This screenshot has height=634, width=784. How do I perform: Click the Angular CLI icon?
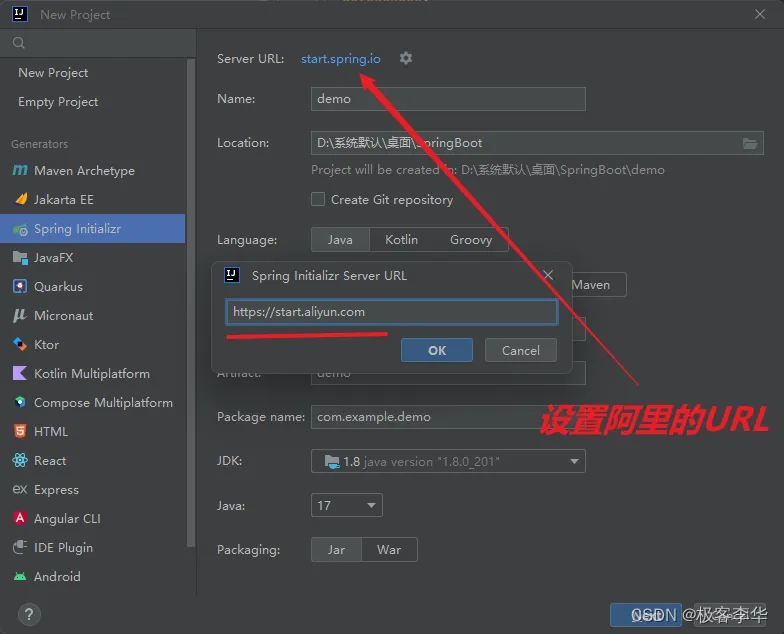point(20,518)
